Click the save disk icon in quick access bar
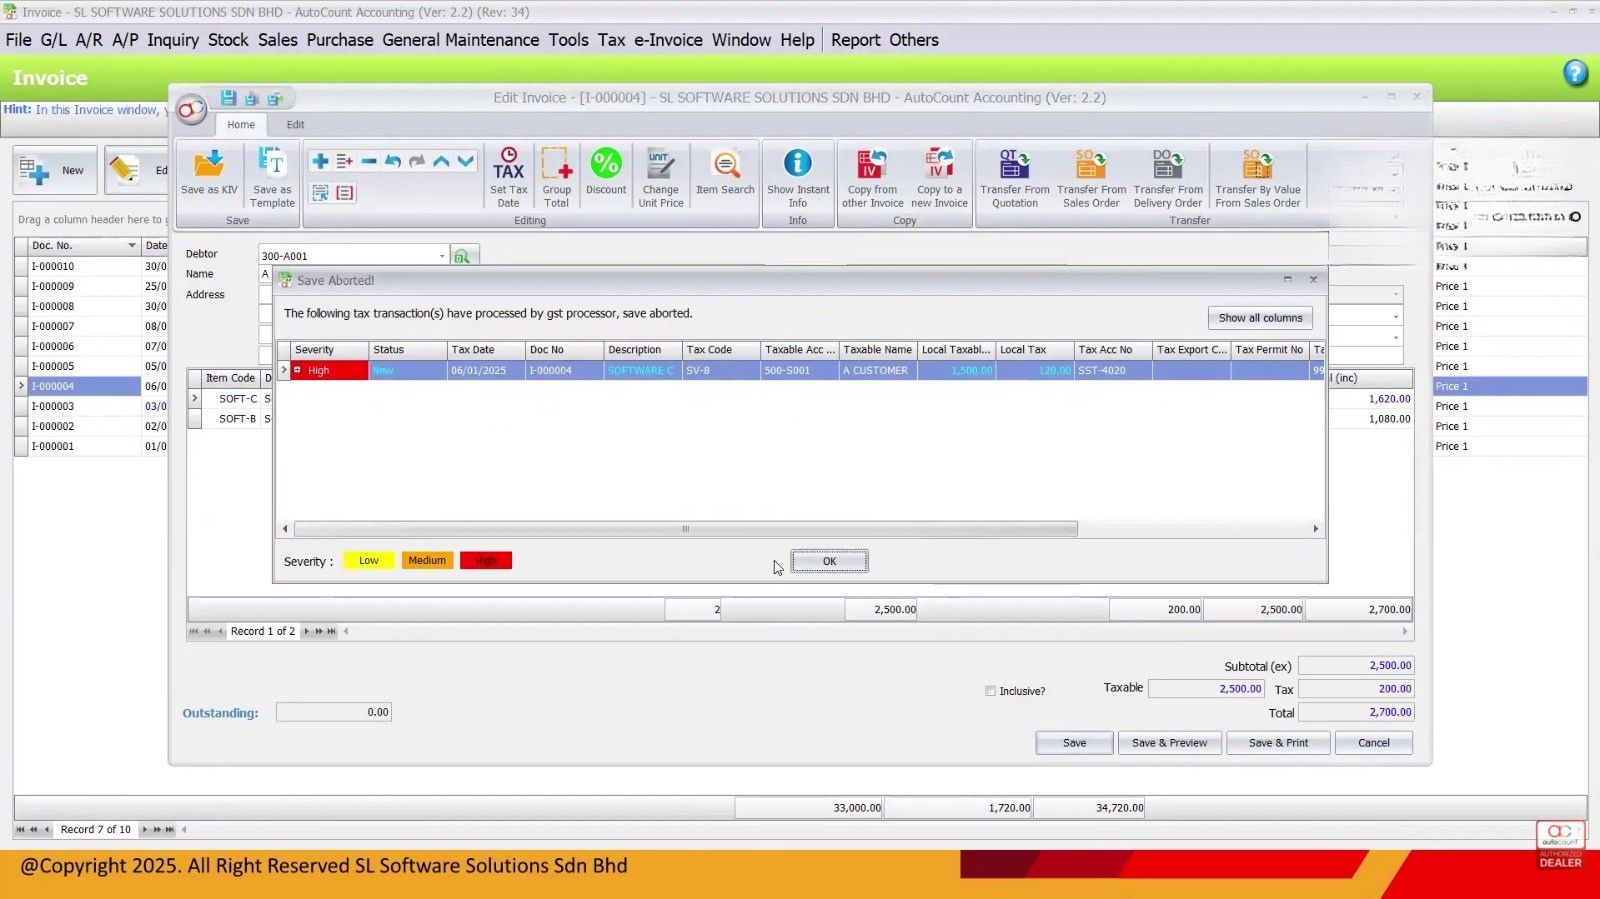Screen dimensions: 1600x899 (x=228, y=98)
